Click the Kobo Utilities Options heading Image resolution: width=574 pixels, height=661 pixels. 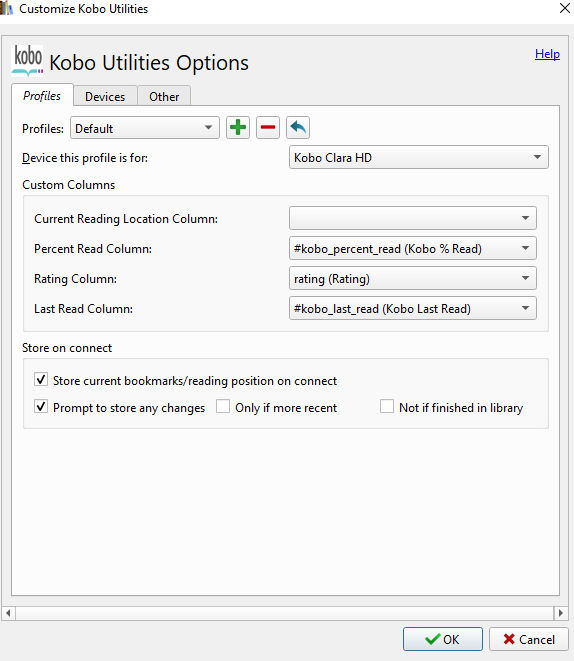tap(149, 63)
